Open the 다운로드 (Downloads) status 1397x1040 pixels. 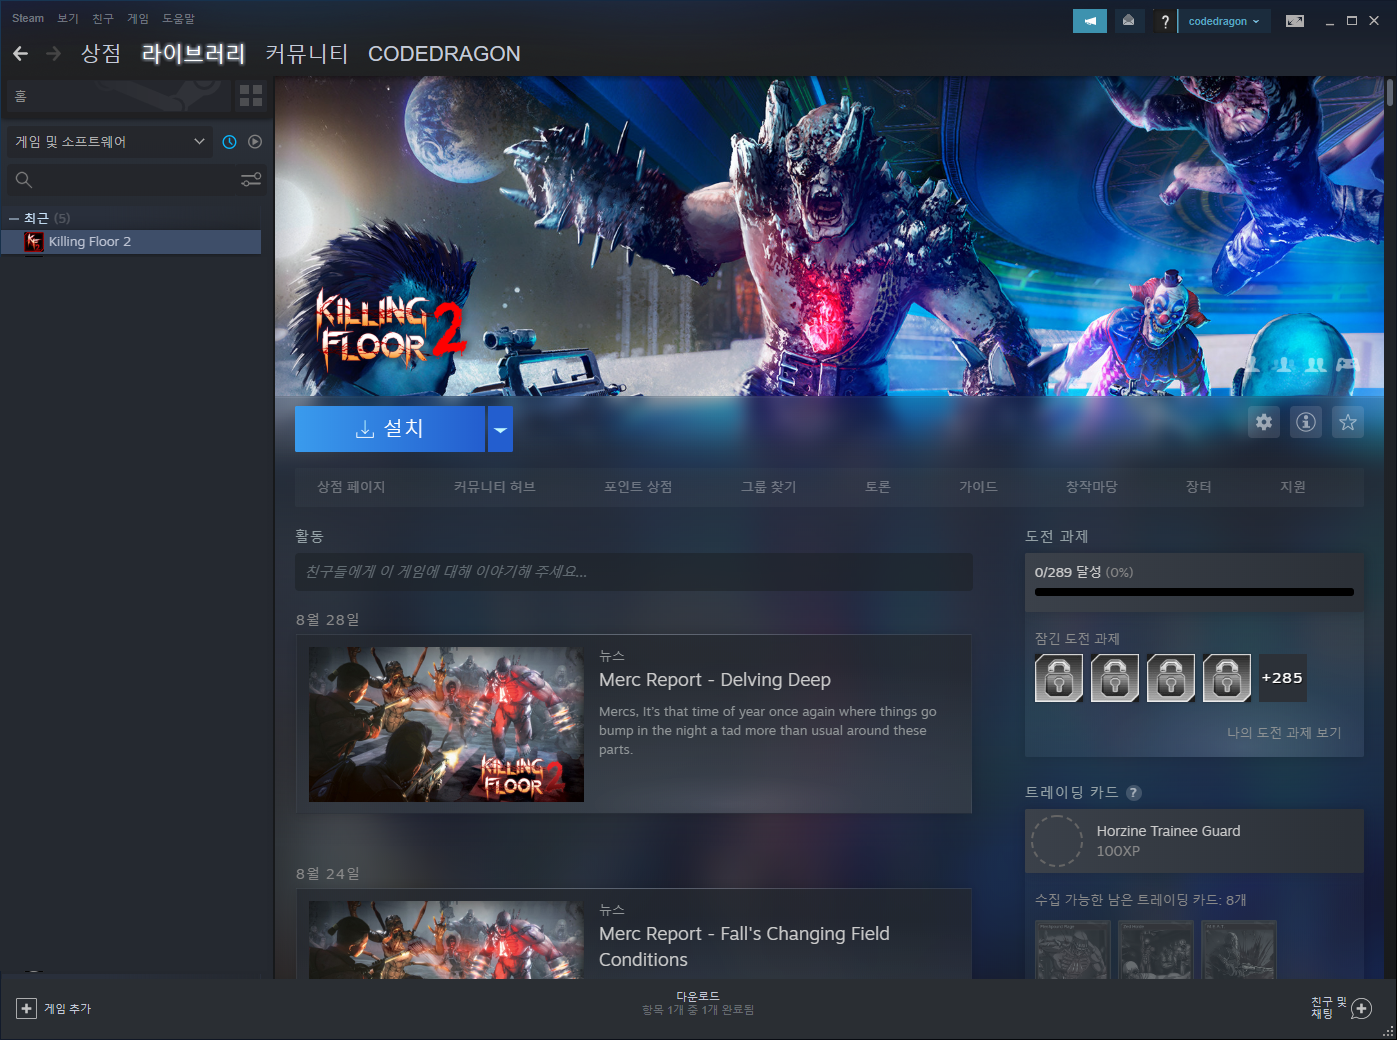(x=698, y=1003)
